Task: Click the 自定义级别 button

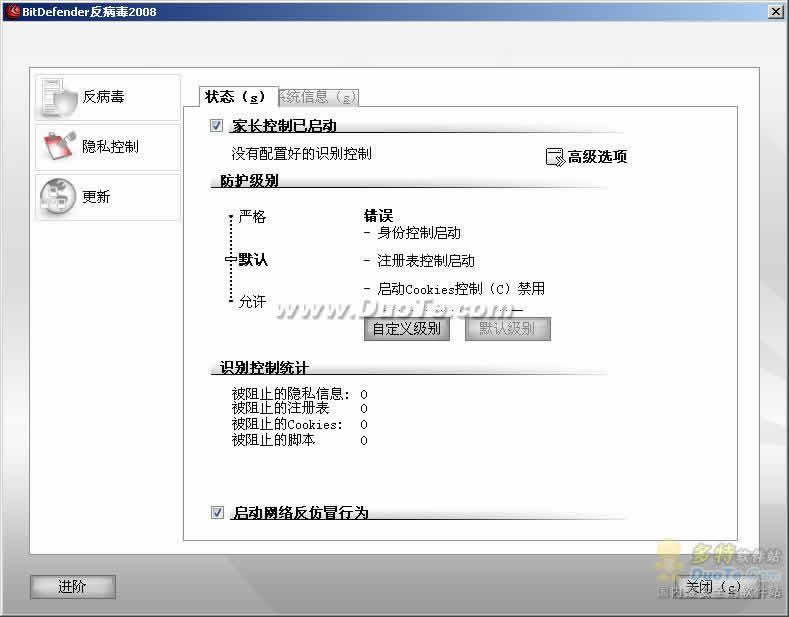Action: click(x=407, y=329)
